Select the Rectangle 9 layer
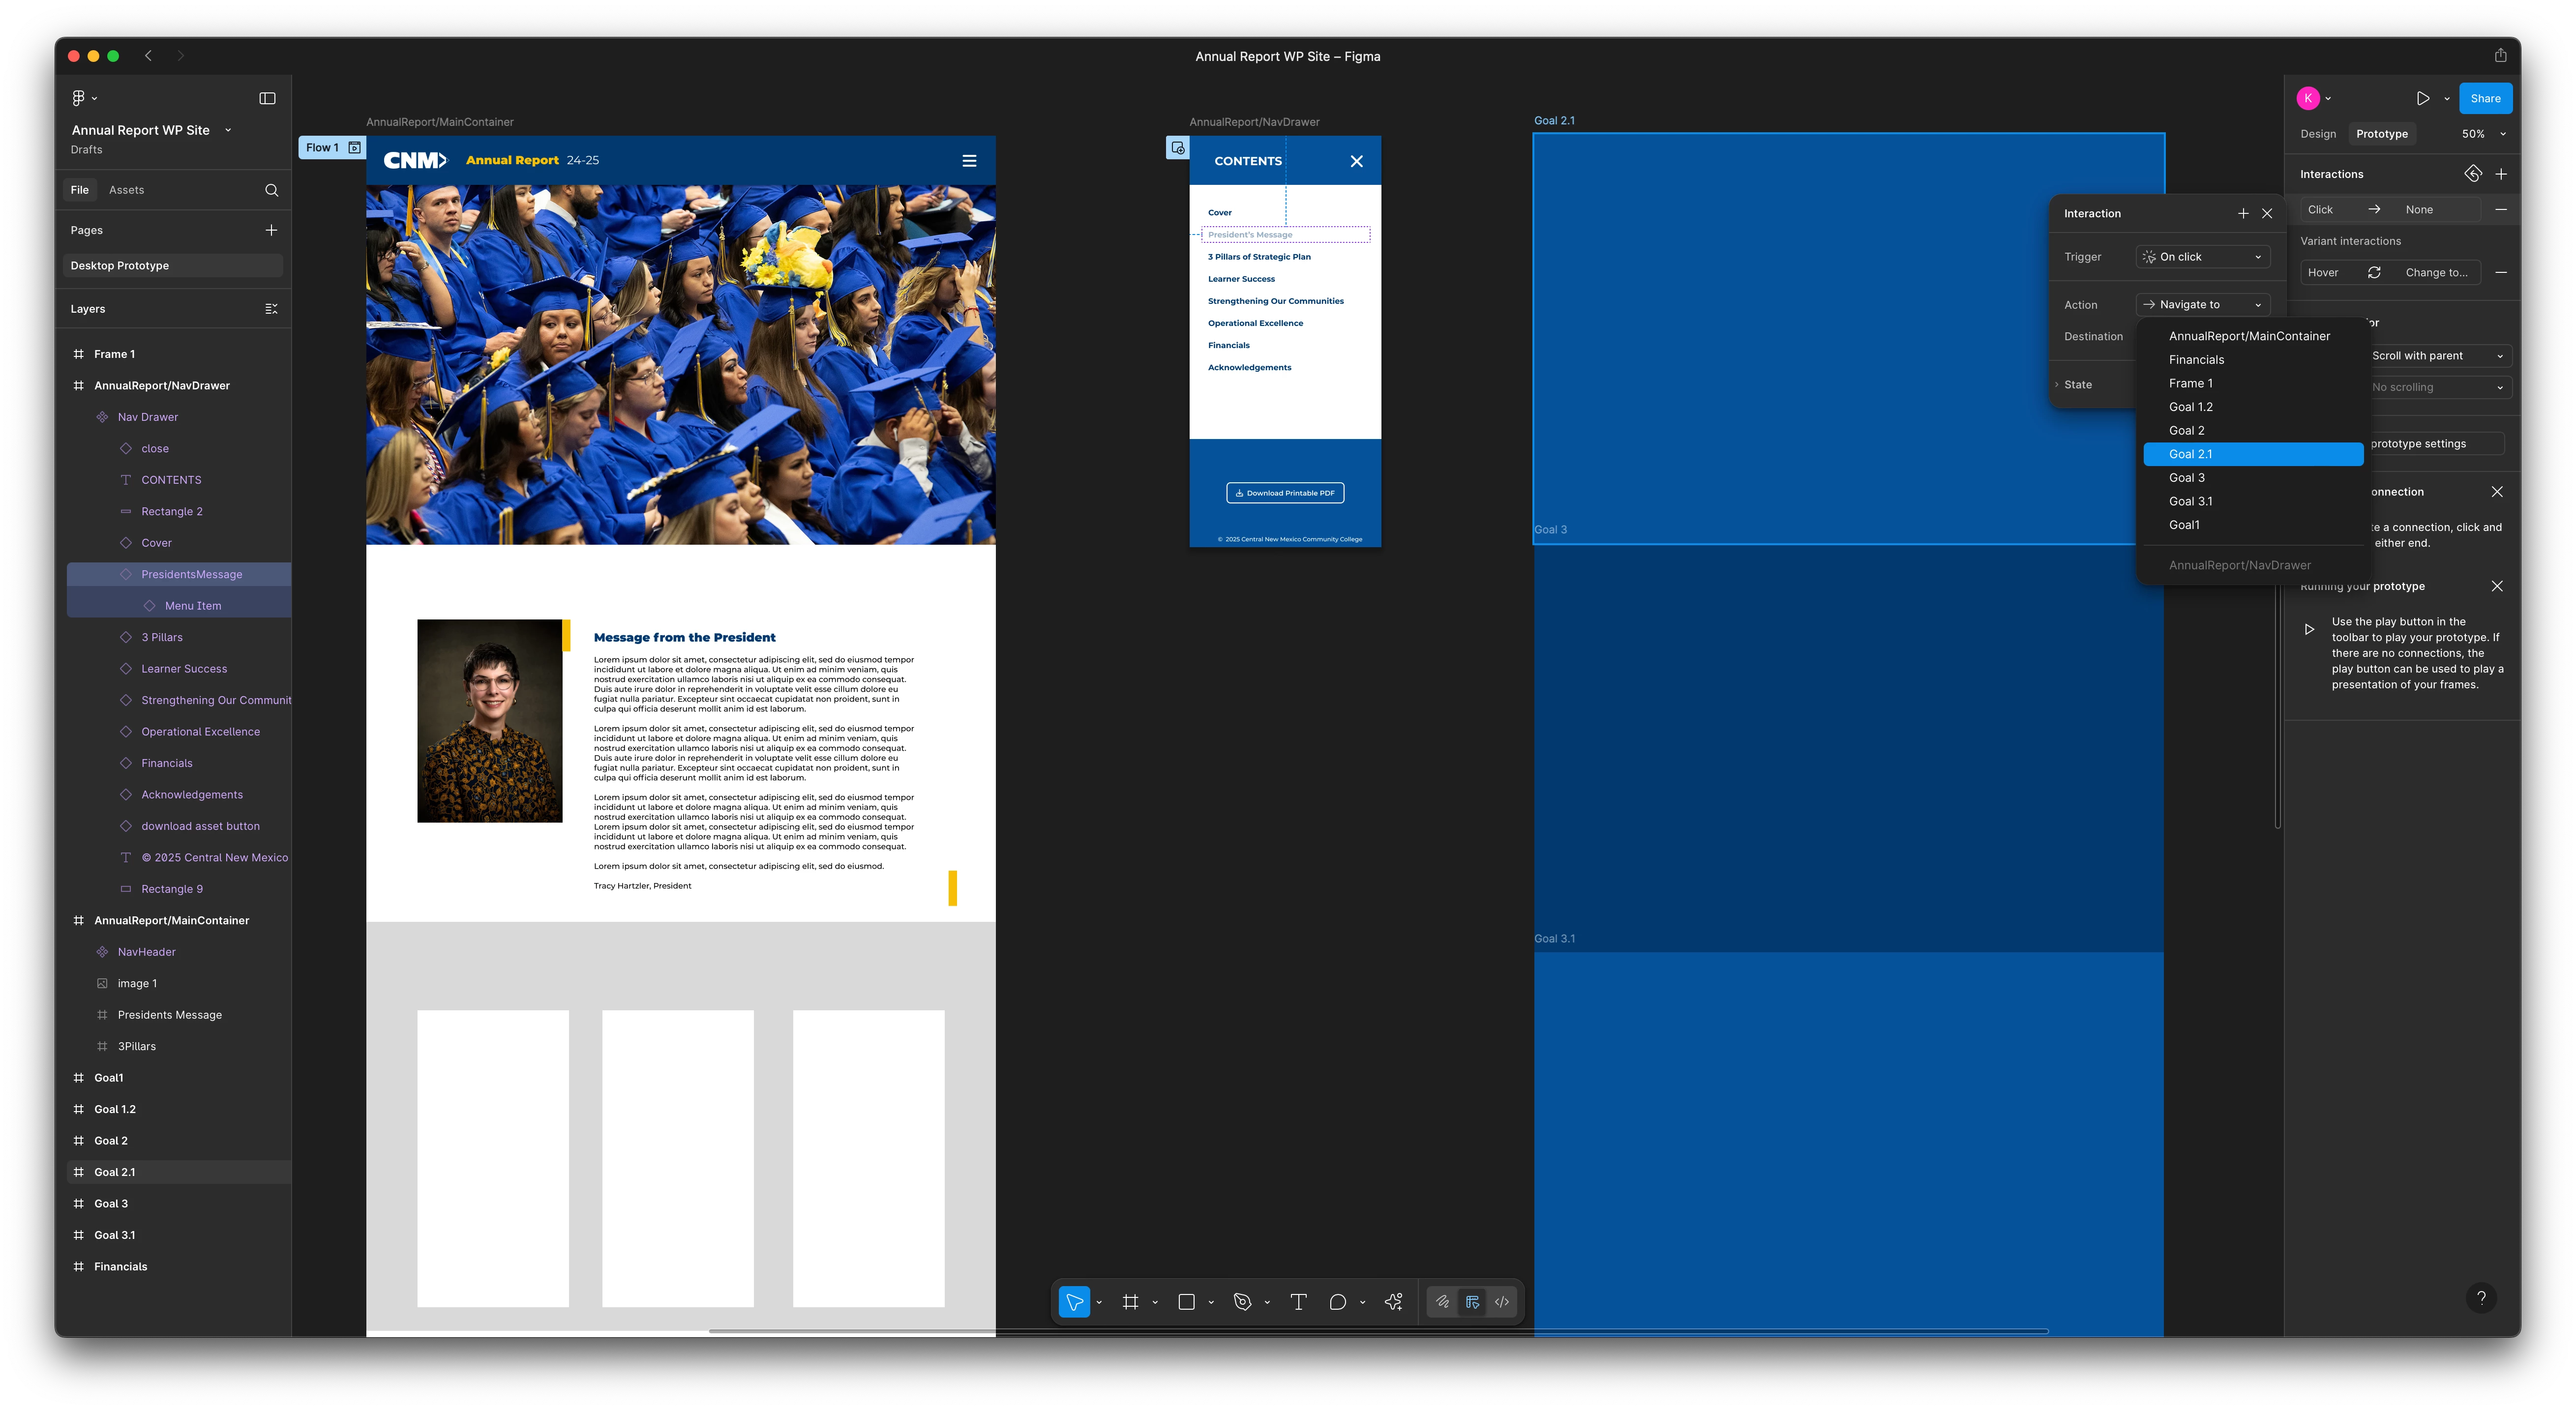2576x1410 pixels. (178, 890)
